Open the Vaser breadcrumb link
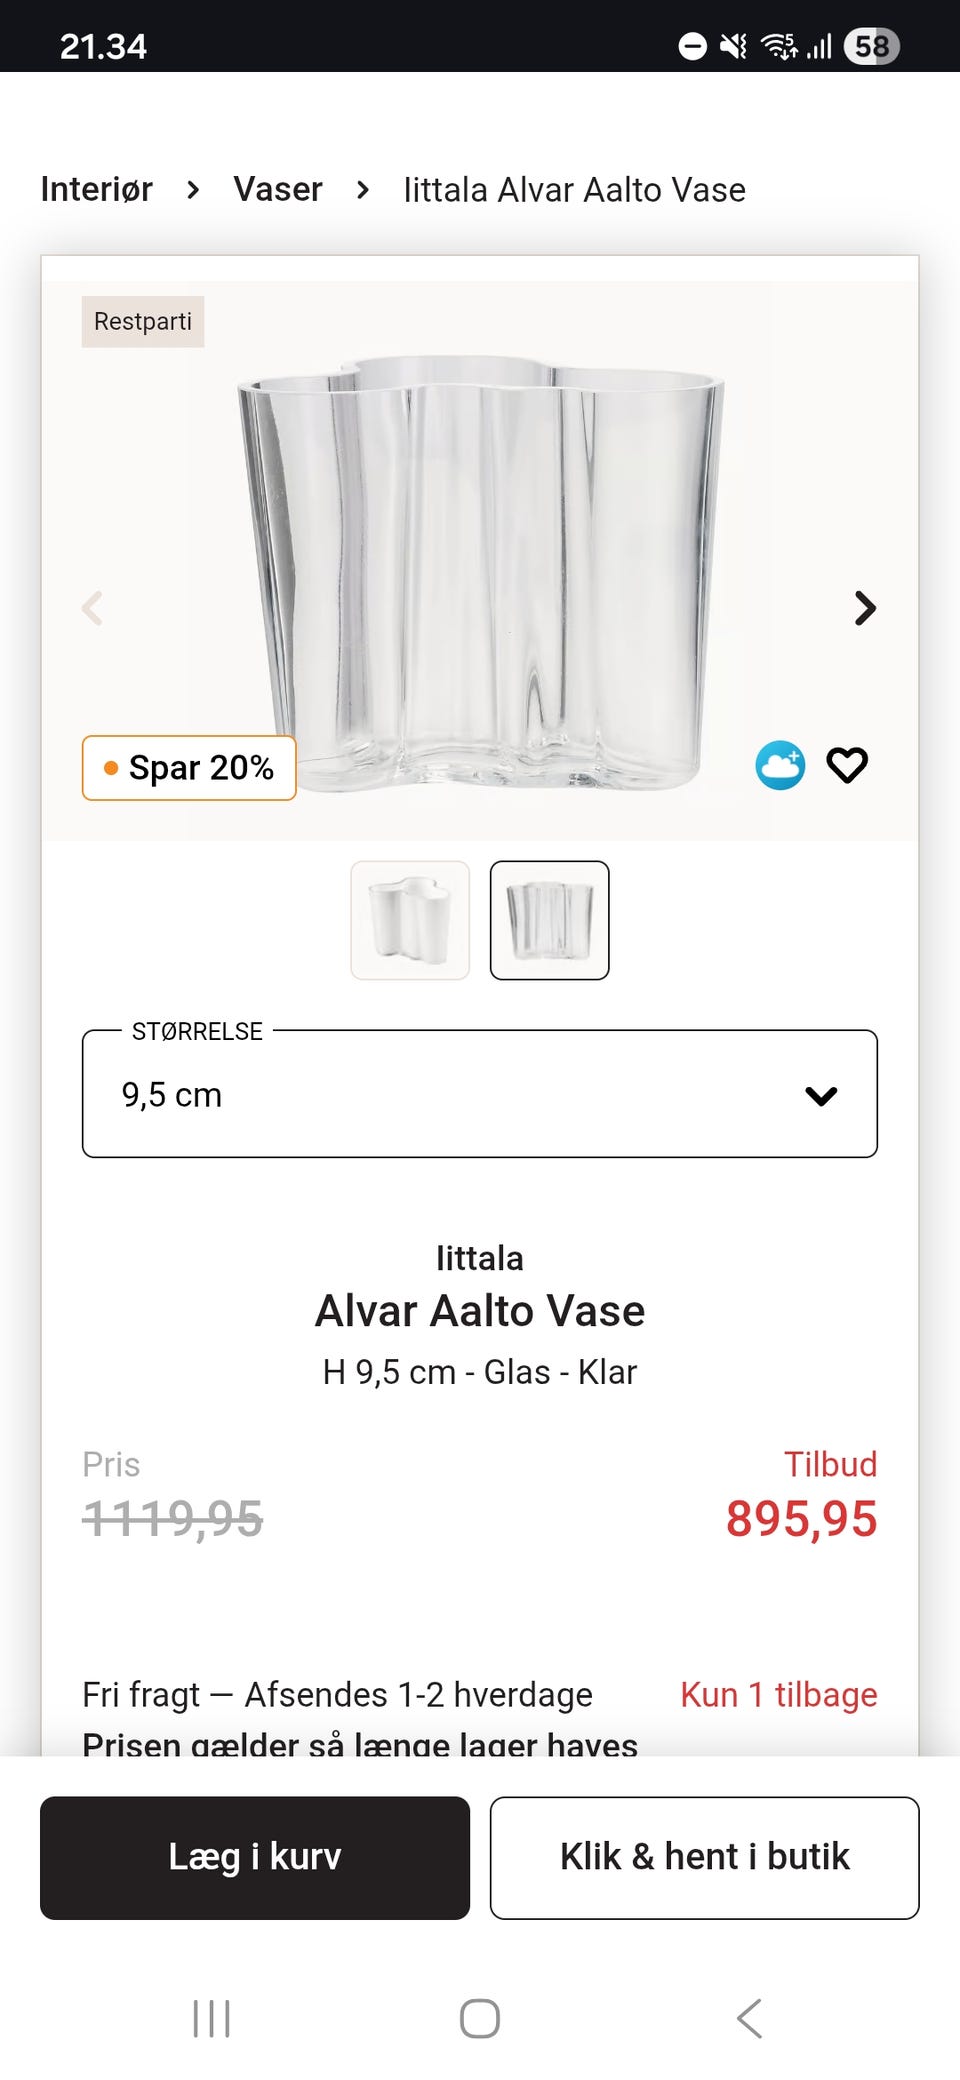 coord(278,189)
